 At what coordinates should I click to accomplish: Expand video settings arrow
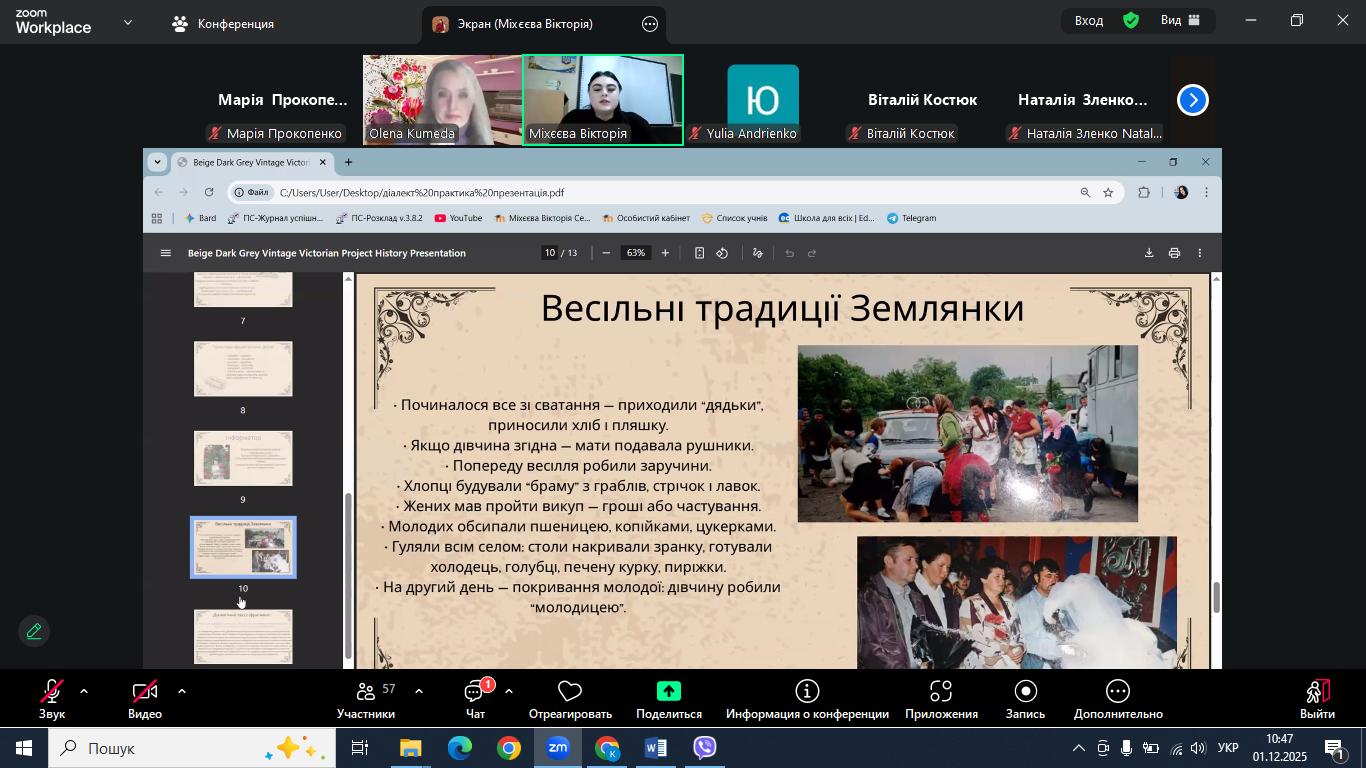[x=182, y=691]
